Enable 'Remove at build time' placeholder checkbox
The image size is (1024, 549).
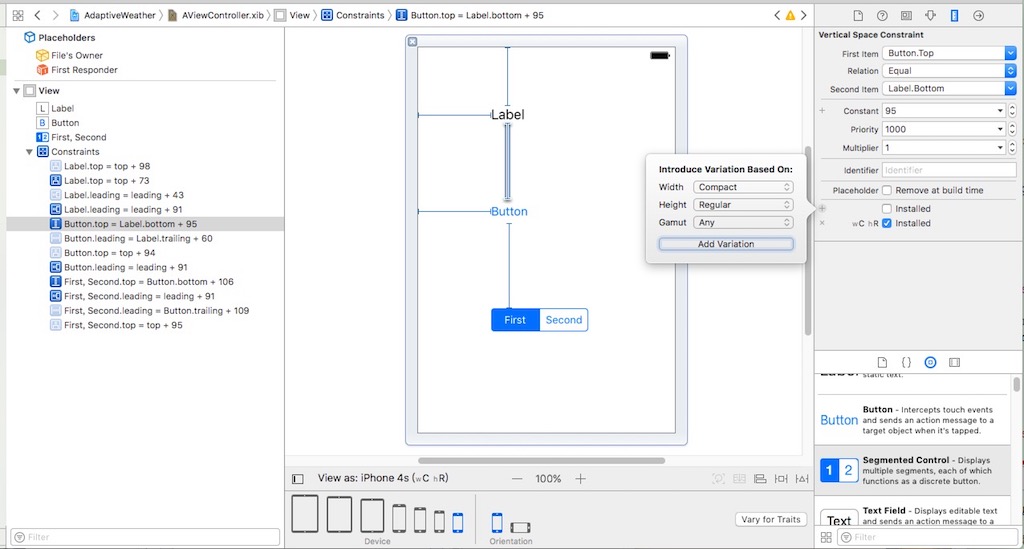coord(887,190)
